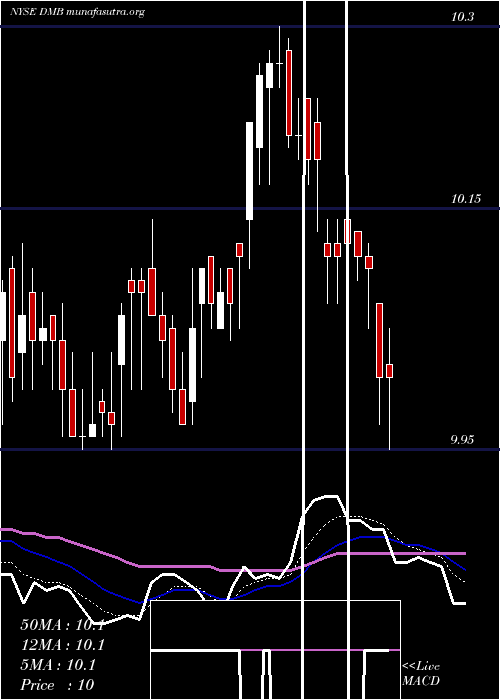Click the tallest white candlestick body

tap(250, 171)
